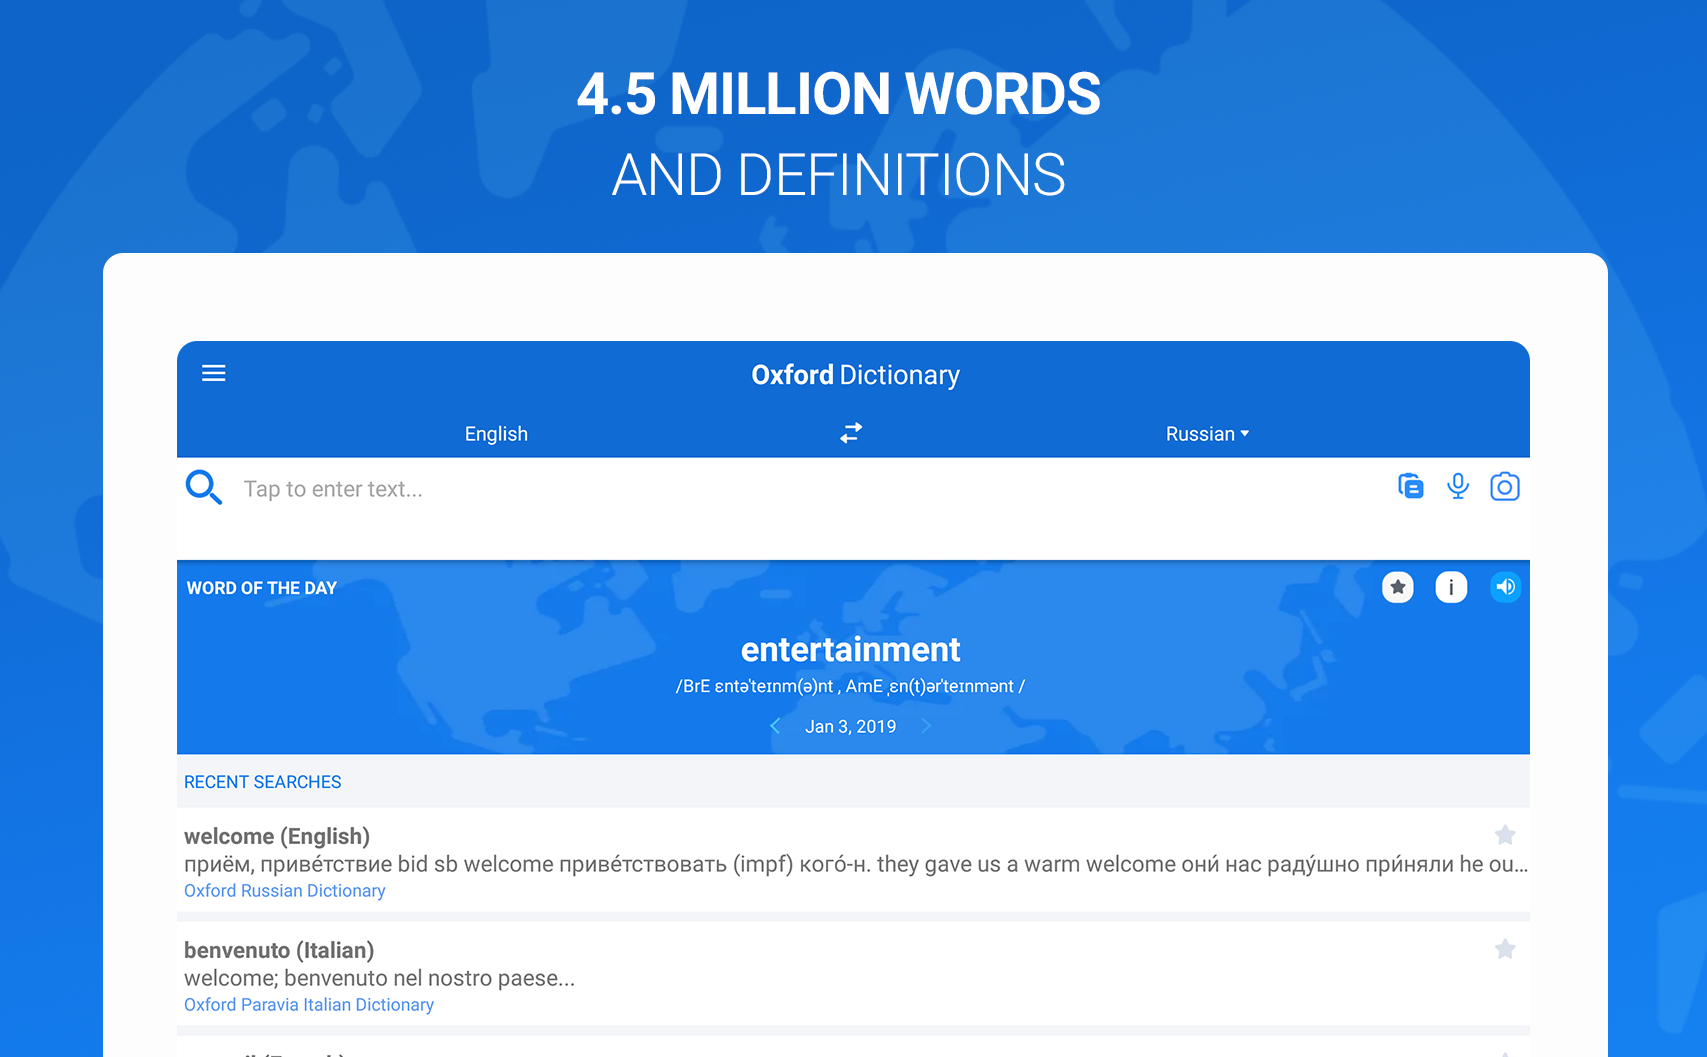Star the 'benvenuto (Italian)' entry

(1505, 949)
